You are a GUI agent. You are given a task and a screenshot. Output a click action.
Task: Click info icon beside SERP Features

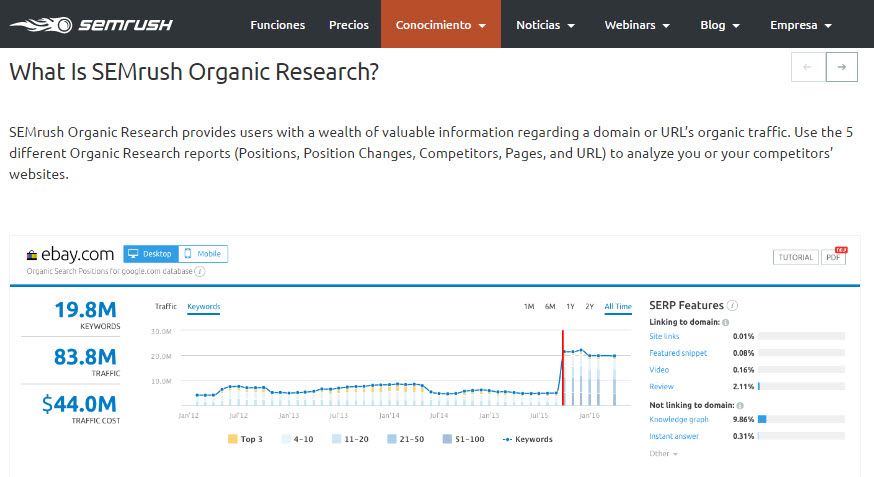[x=732, y=305]
